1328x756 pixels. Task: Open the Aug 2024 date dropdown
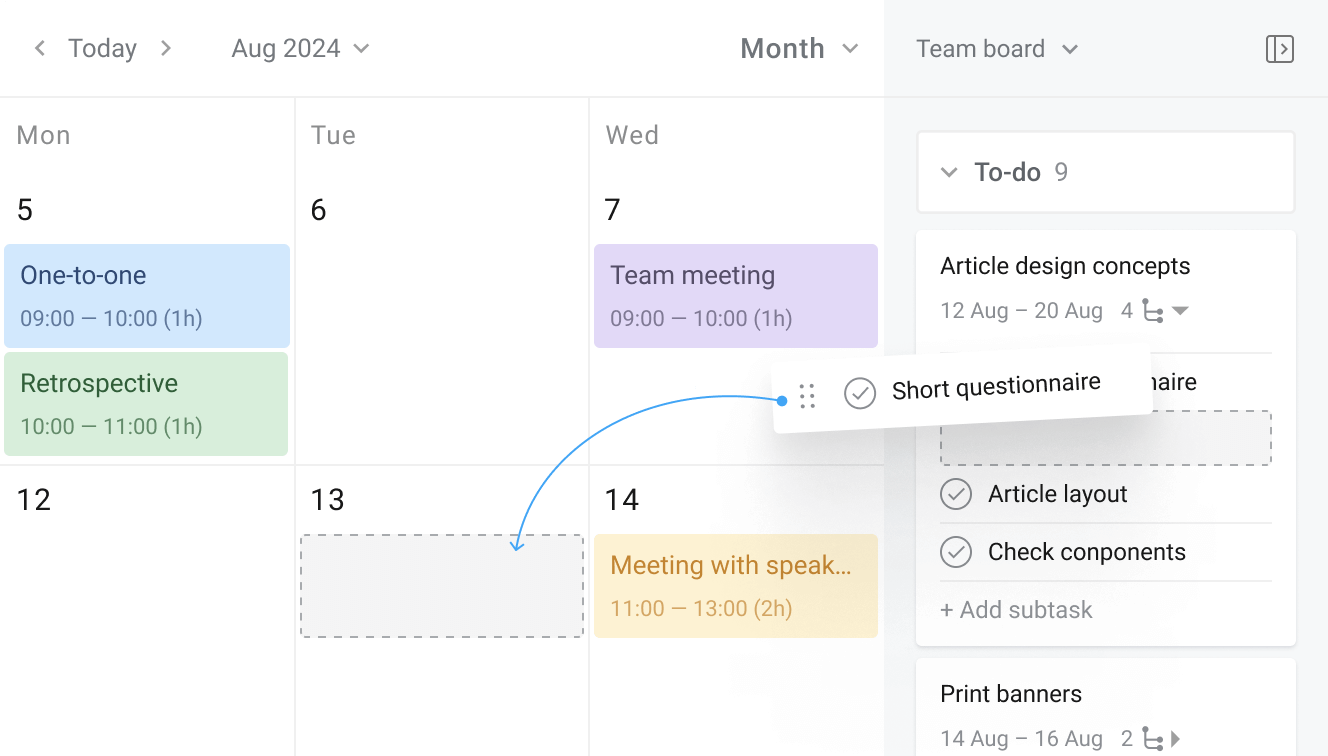(x=298, y=47)
